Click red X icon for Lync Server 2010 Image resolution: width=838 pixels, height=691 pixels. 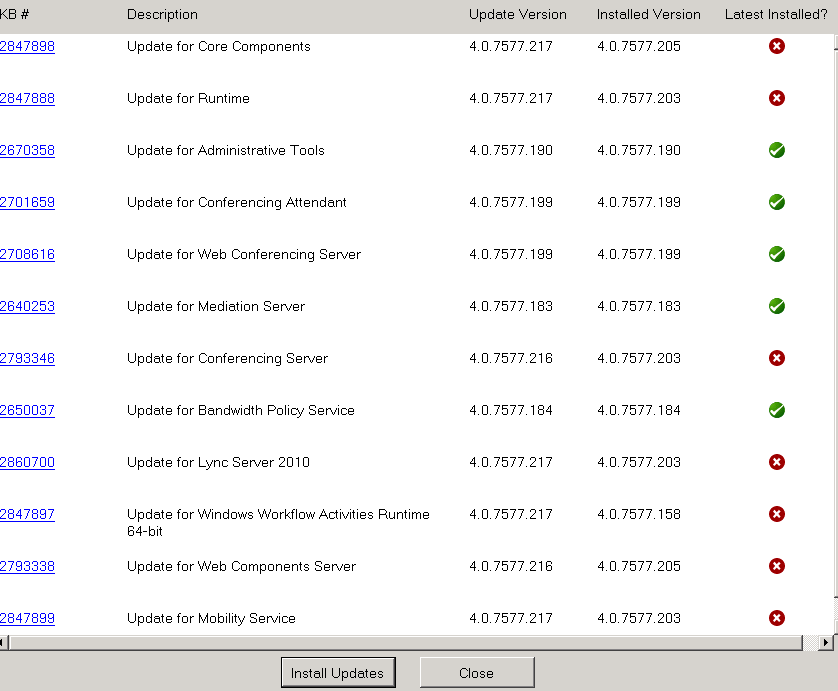[x=777, y=462]
